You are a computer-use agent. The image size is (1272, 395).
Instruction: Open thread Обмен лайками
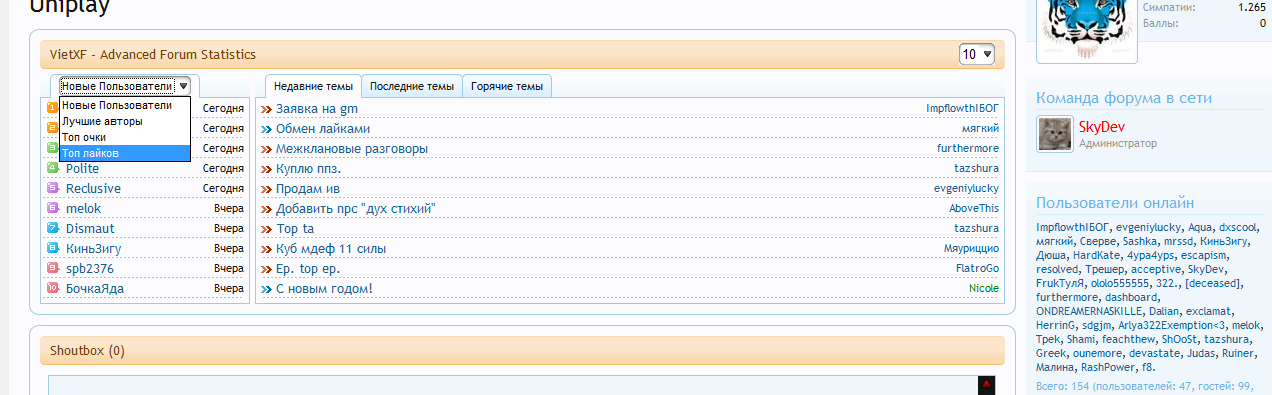[x=323, y=128]
